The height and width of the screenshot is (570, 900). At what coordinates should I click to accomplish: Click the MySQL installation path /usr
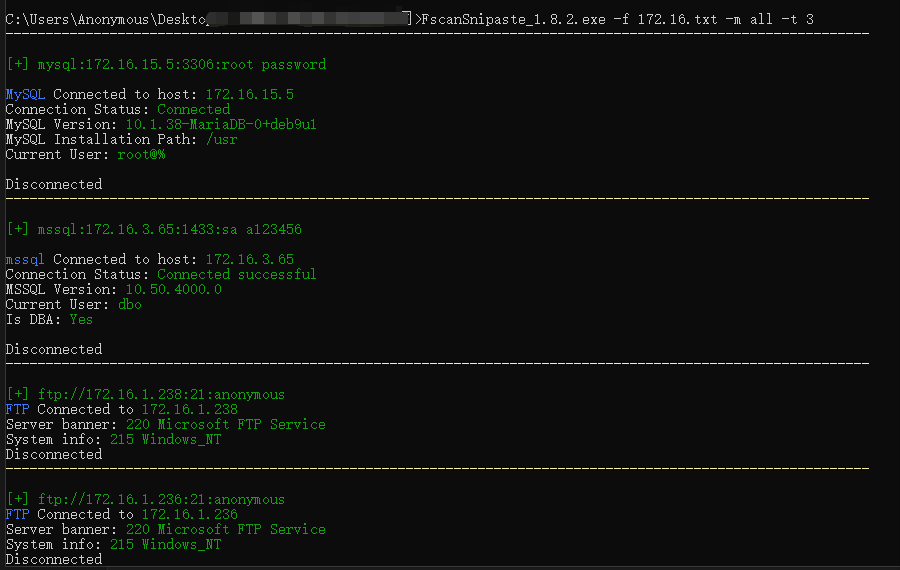point(222,139)
